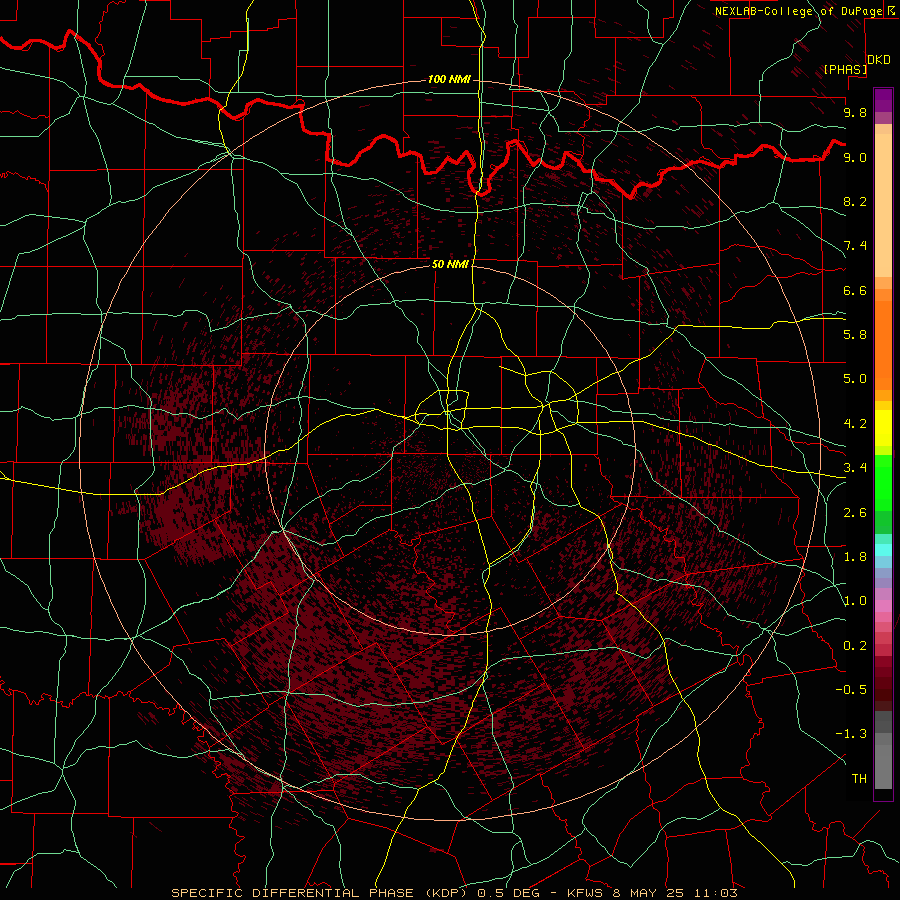
Task: Click the 1.0 value on the color scale
Action: 855,601
